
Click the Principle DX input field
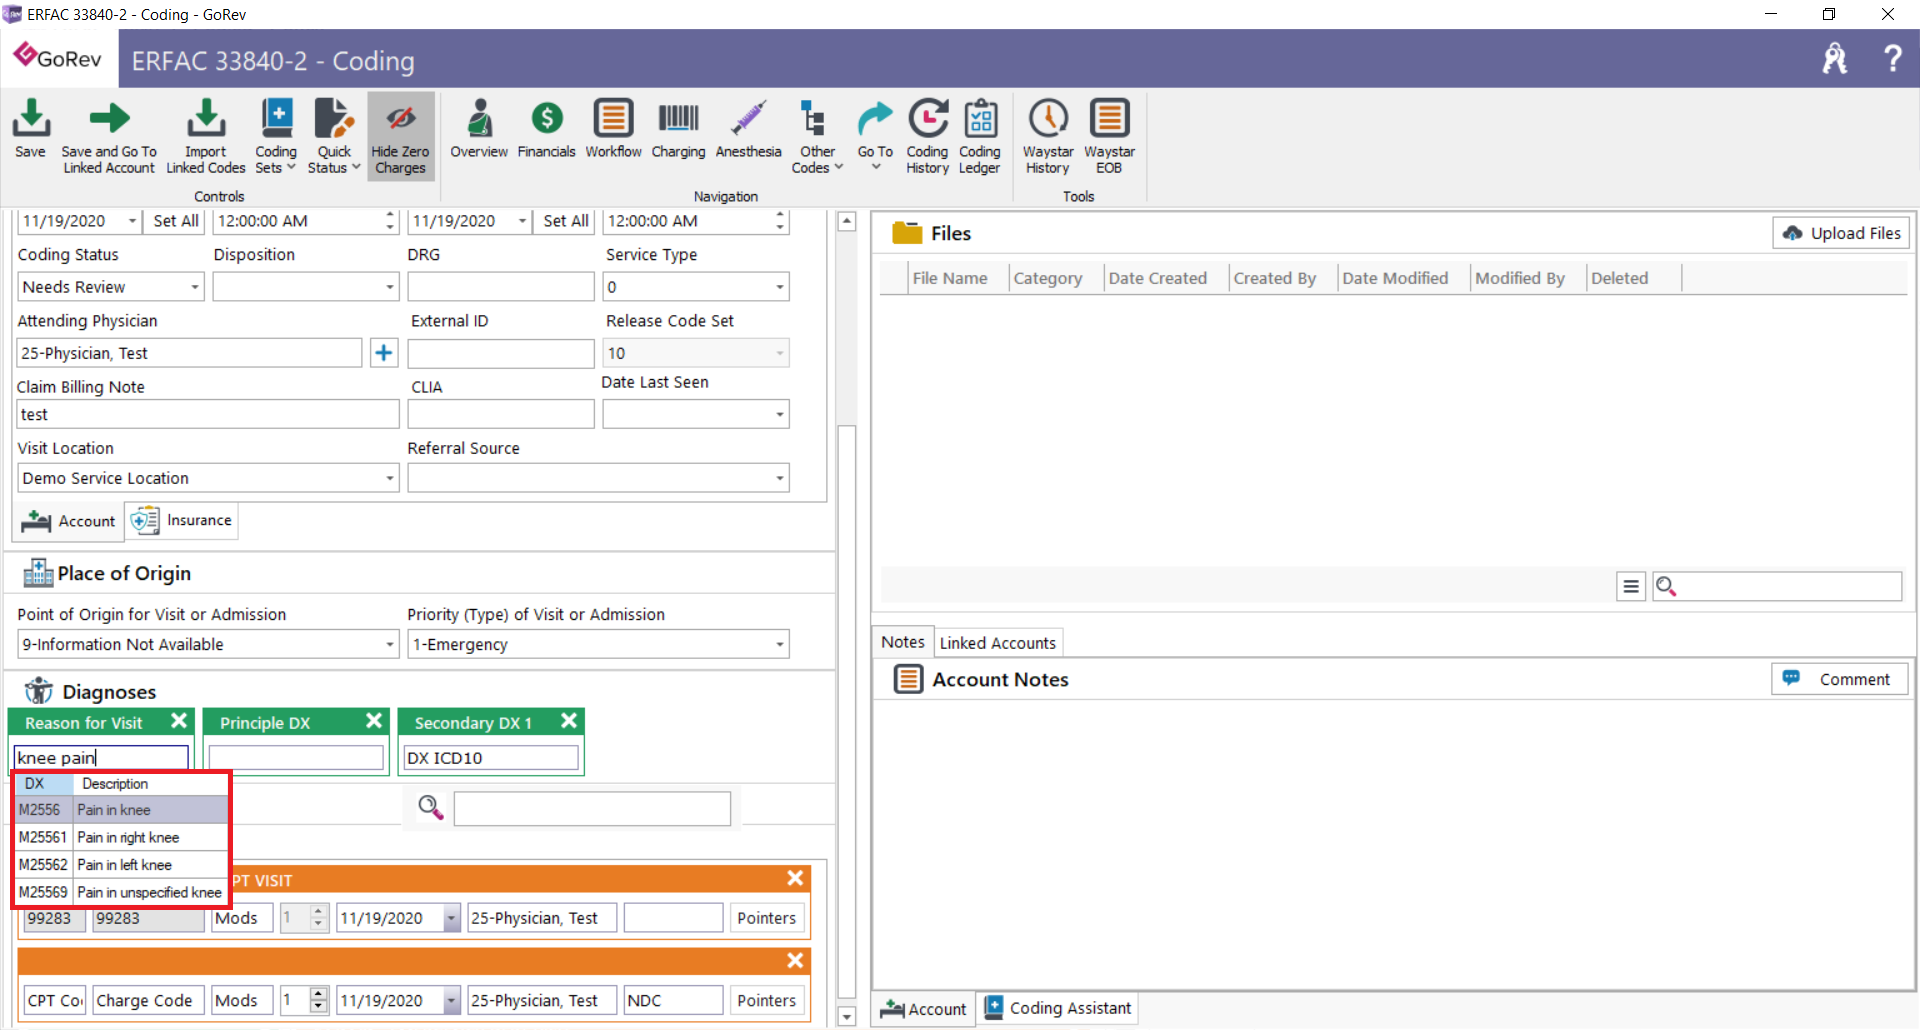[x=296, y=758]
